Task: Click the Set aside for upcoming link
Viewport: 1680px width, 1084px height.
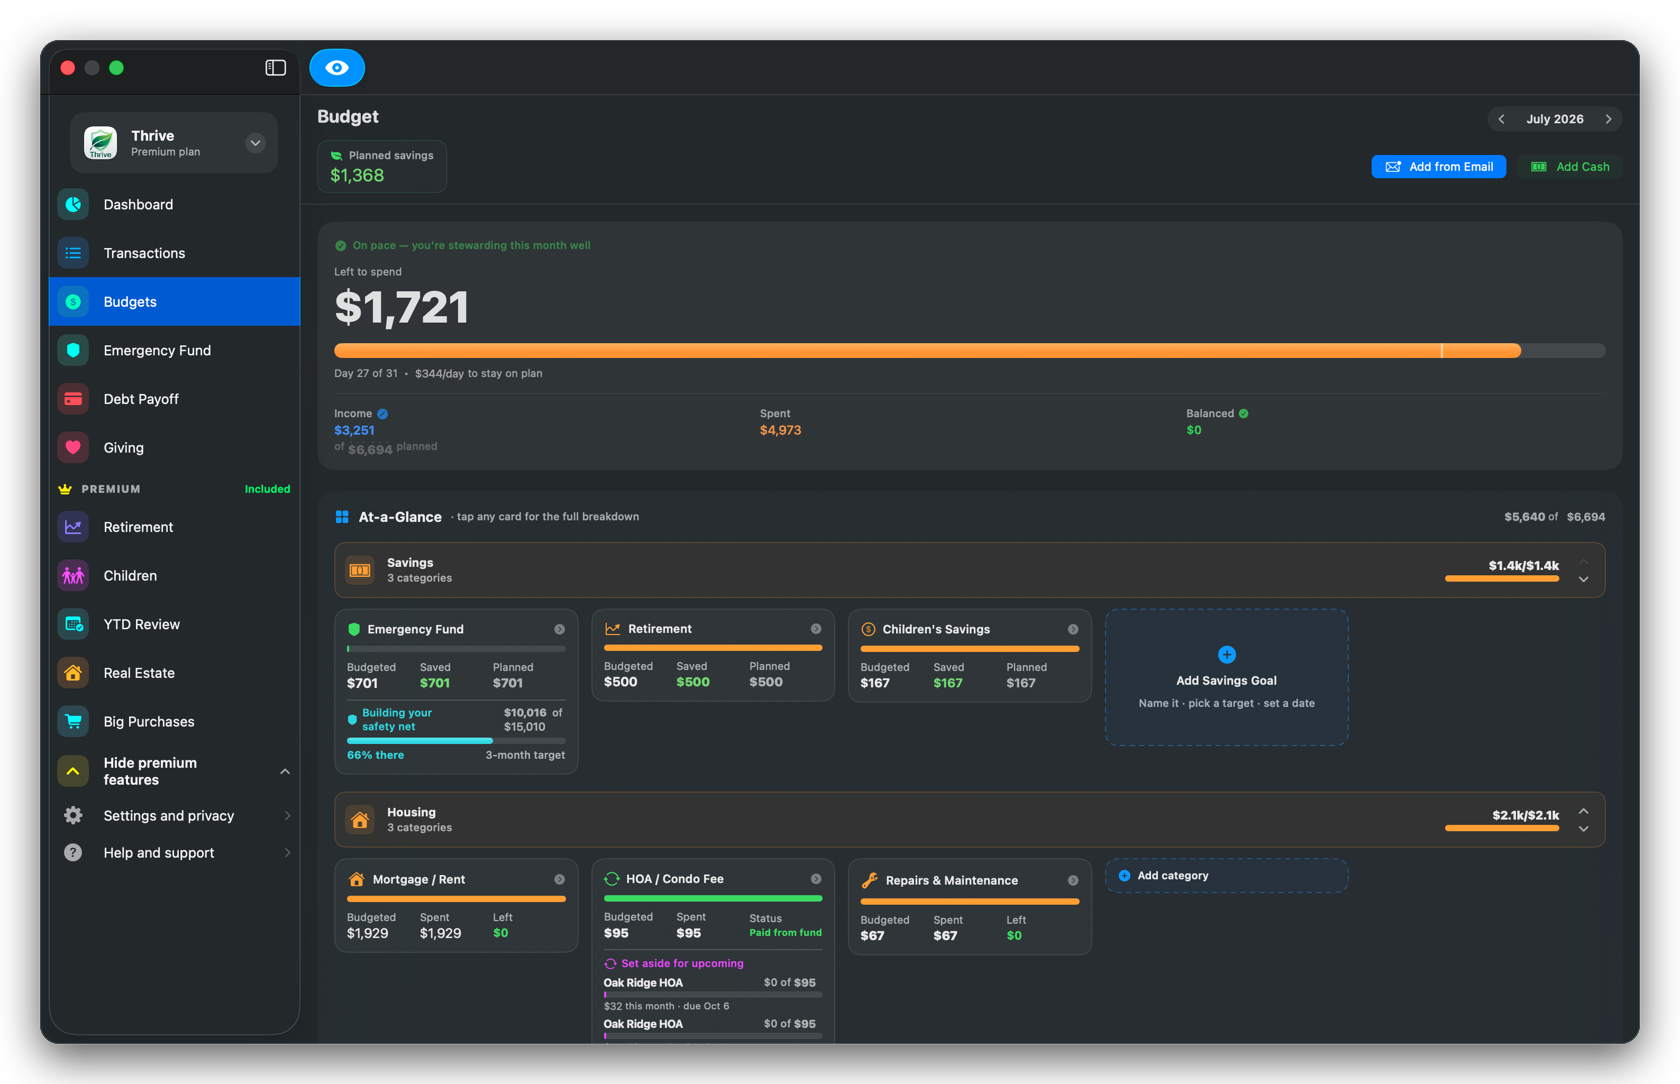Action: click(x=674, y=964)
